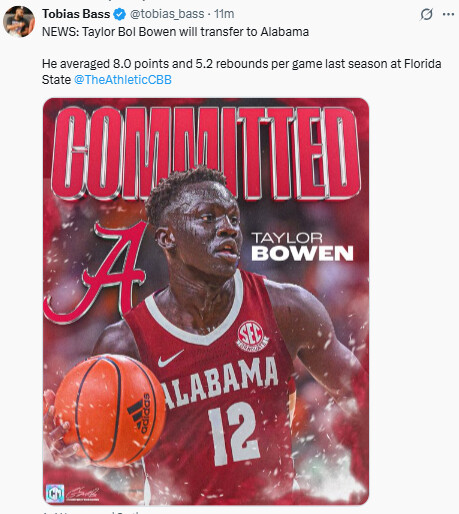Image resolution: width=459 pixels, height=514 pixels.
Task: Open Tobias Bass profile avatar
Action: [x=19, y=21]
